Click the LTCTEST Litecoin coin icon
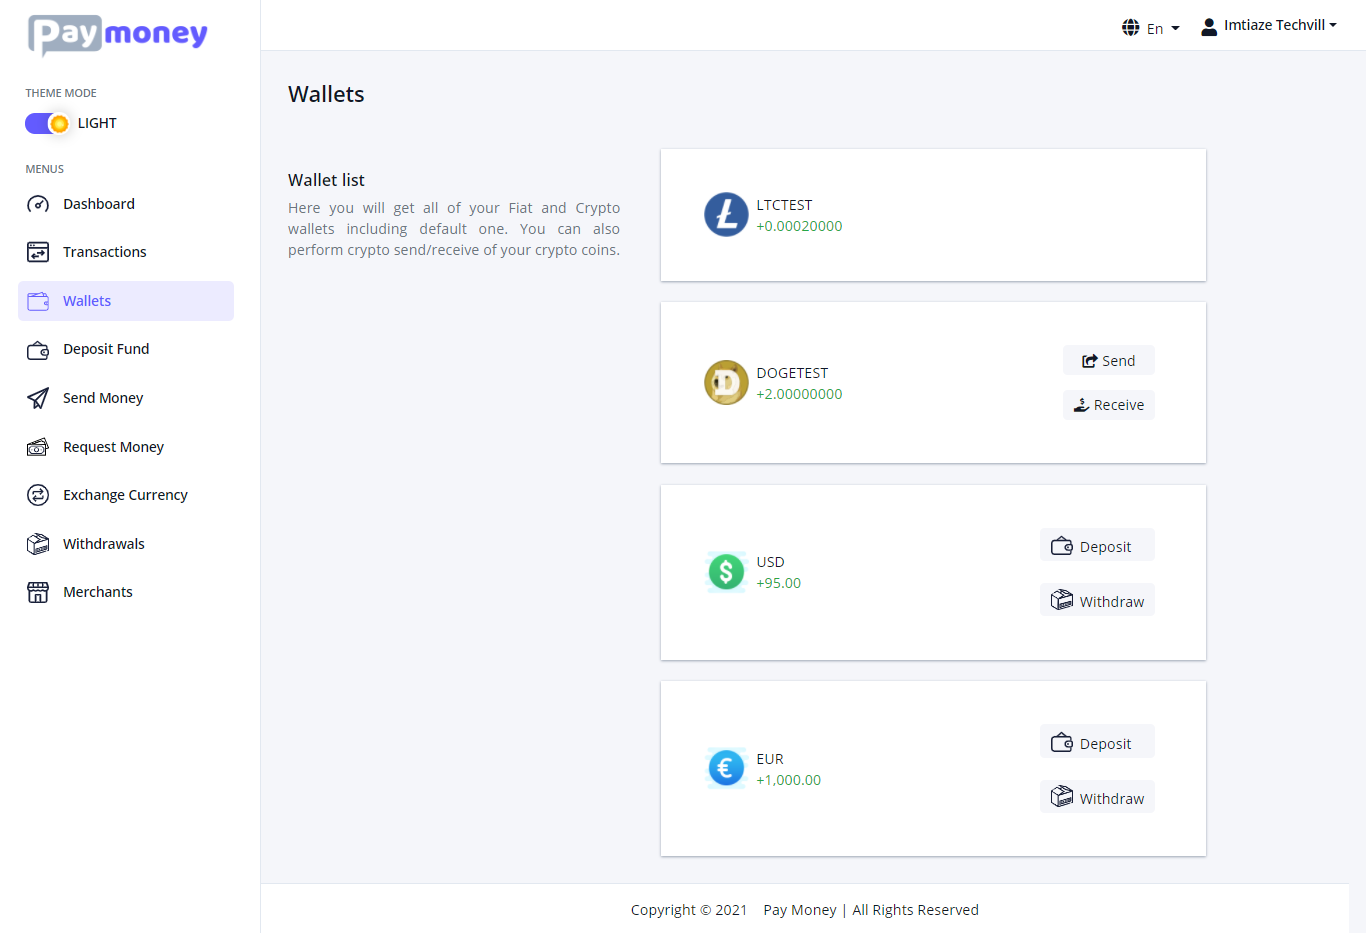Screen dimensions: 1366x933 [x=726, y=215]
